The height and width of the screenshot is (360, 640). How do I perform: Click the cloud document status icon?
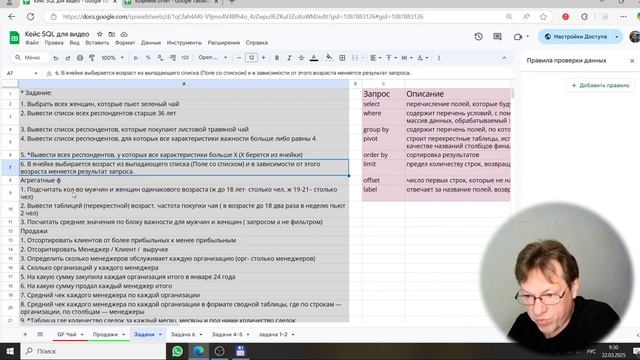124,34
